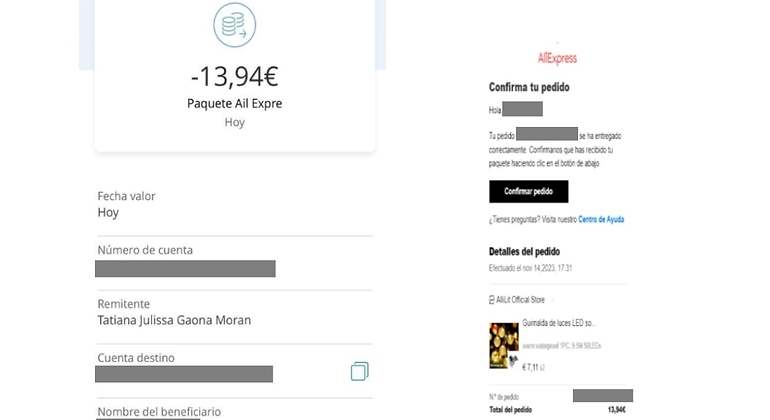Click the Confirmar pedido button
Image resolution: width=770 pixels, height=420 pixels.
(528, 192)
